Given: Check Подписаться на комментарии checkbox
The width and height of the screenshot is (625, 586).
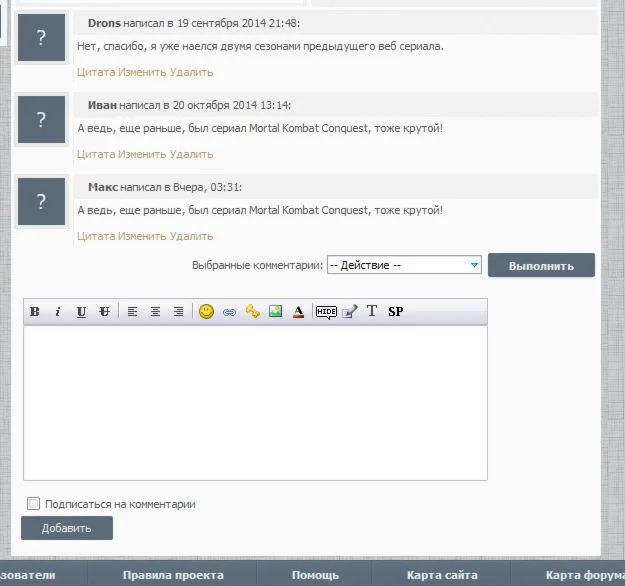Looking at the screenshot, I should click(x=33, y=503).
